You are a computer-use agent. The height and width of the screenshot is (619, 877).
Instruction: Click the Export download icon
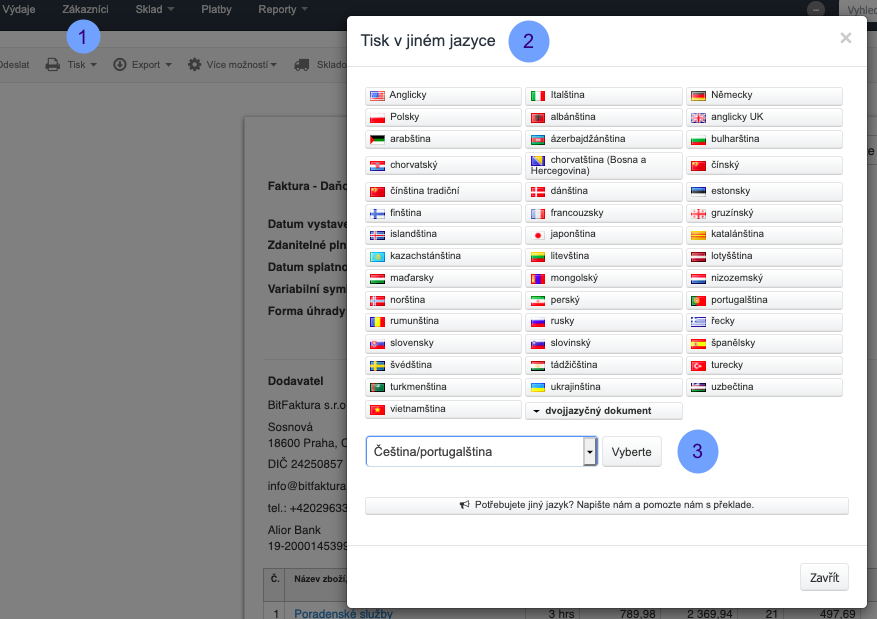click(x=120, y=65)
